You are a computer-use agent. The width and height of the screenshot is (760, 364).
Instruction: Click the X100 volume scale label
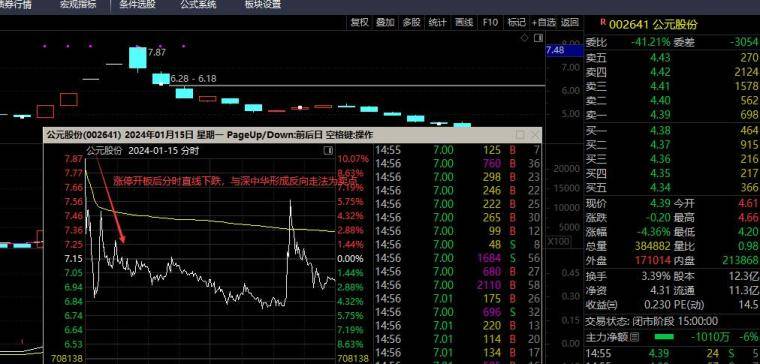pos(558,241)
